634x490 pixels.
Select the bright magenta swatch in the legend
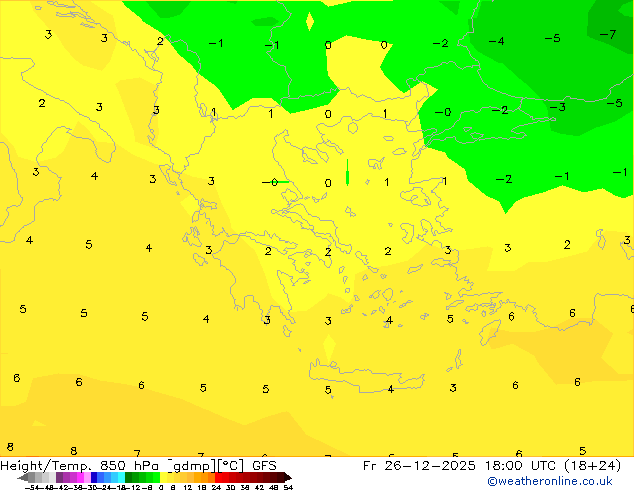point(80,478)
